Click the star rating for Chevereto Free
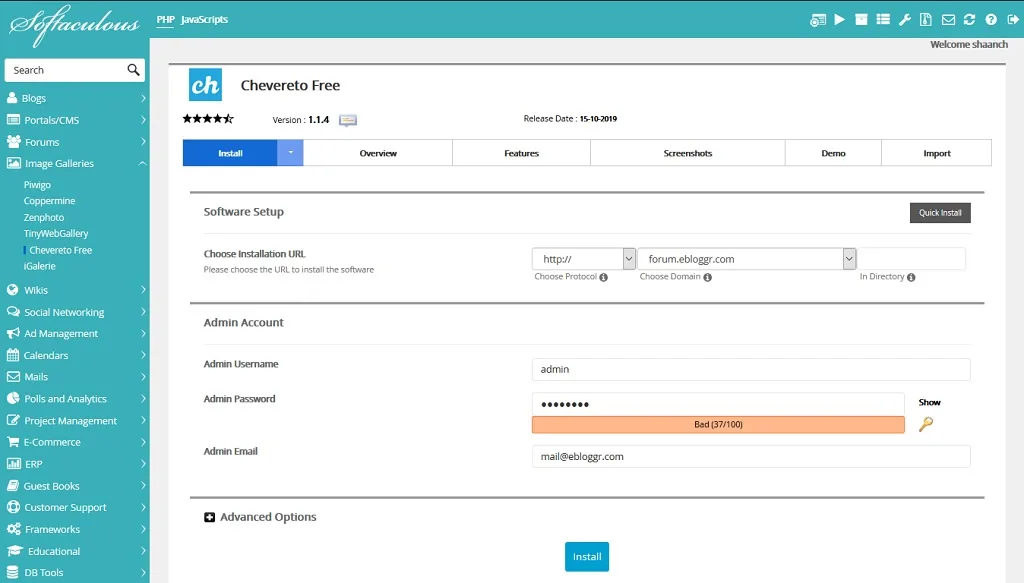Image resolution: width=1024 pixels, height=583 pixels. click(x=208, y=119)
